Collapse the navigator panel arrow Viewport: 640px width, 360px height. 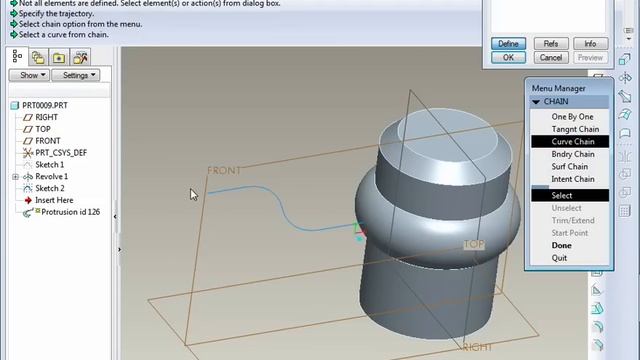click(x=115, y=216)
